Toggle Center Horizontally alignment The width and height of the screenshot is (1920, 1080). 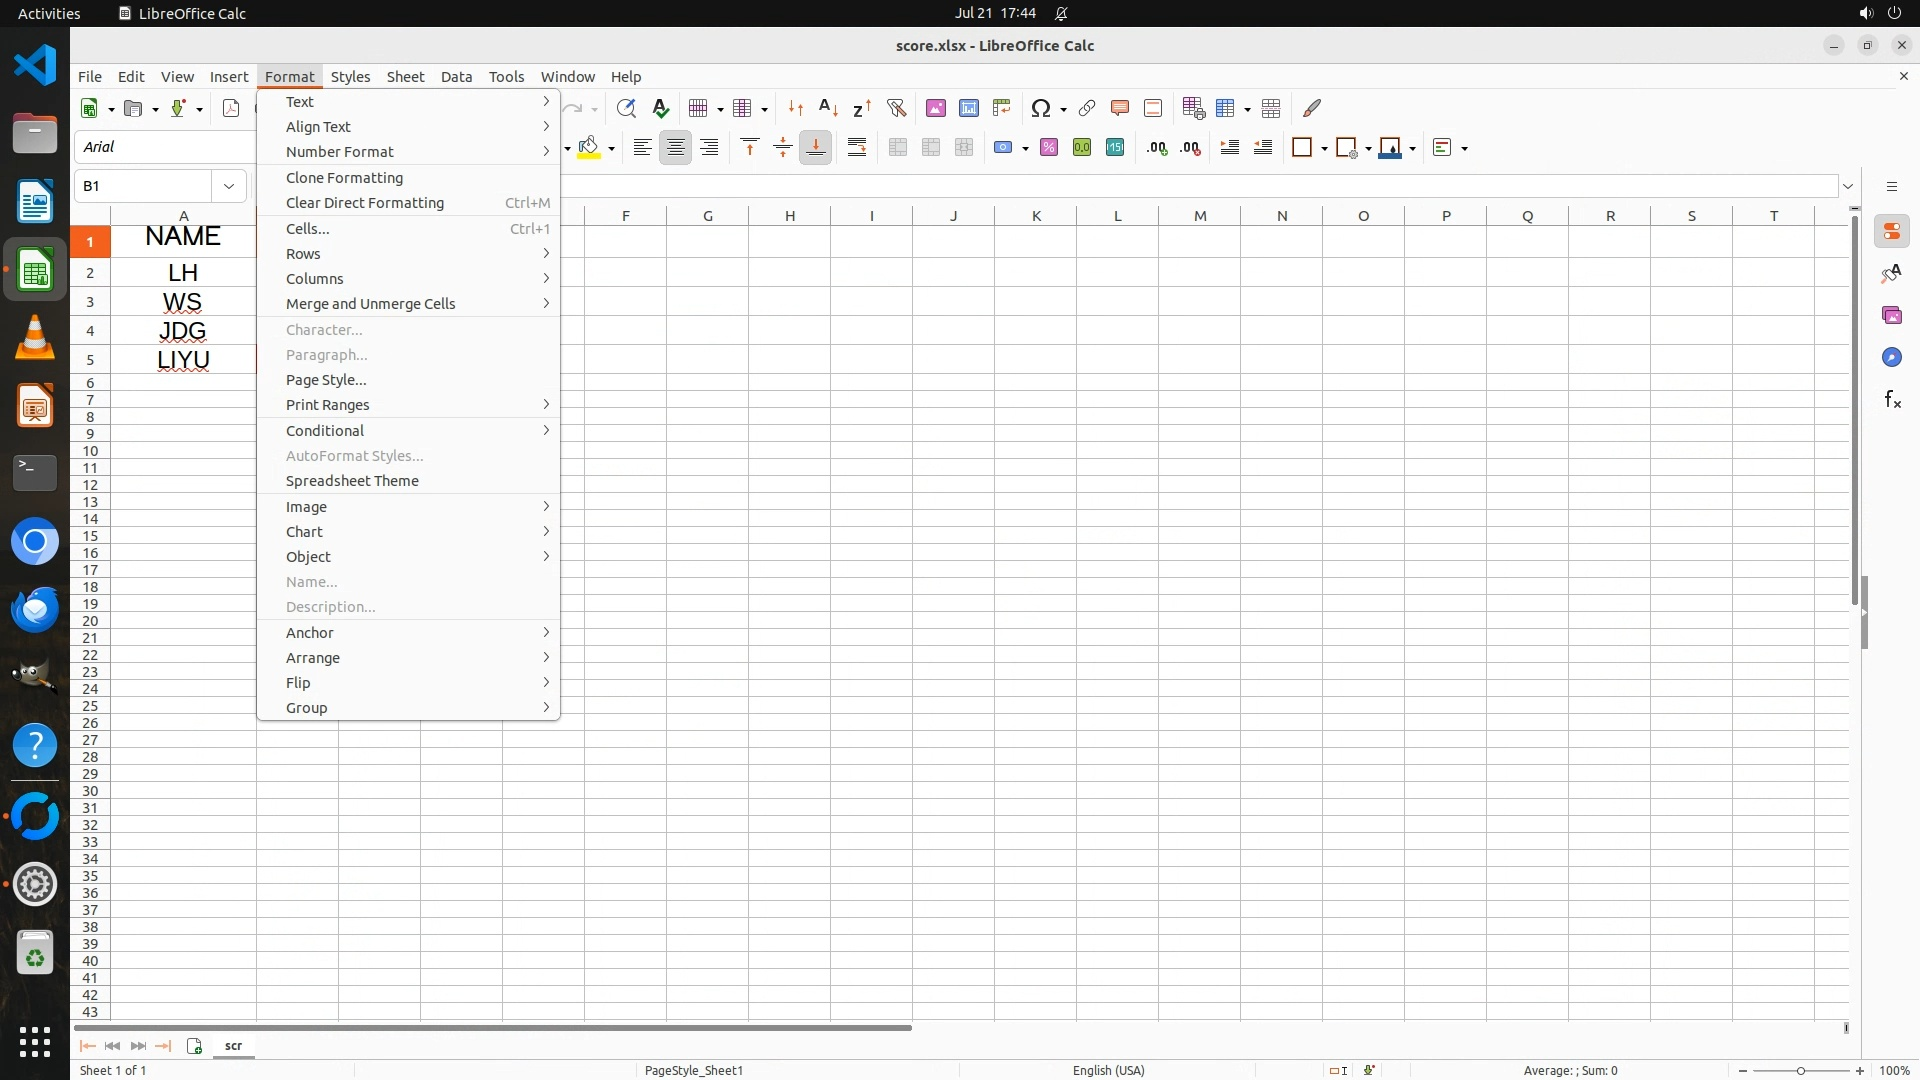tap(676, 148)
